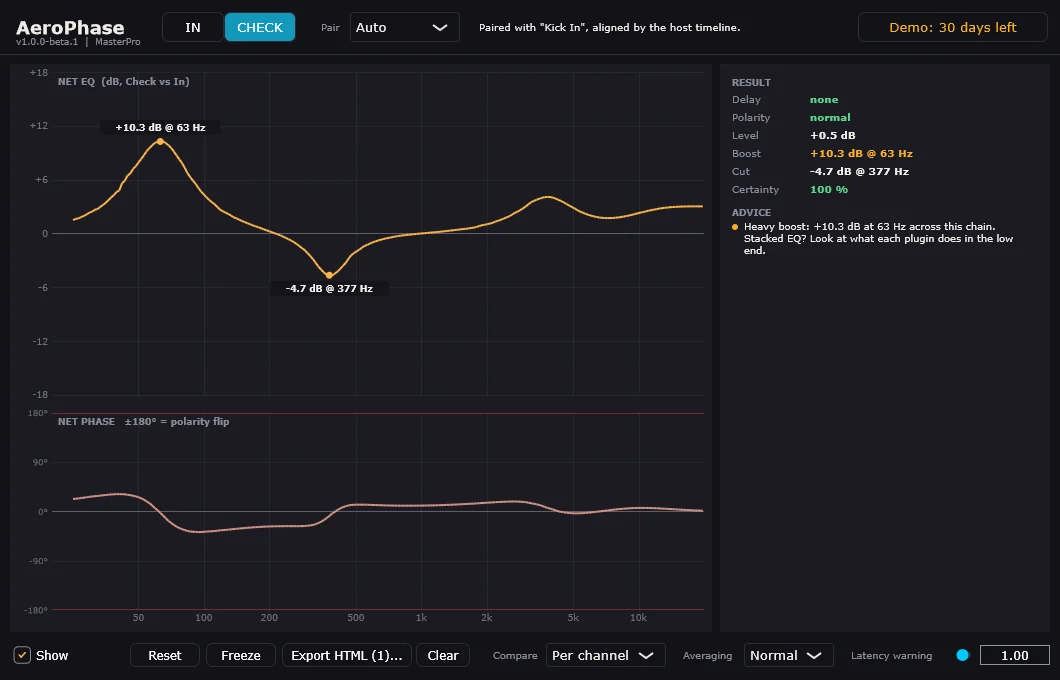Screen dimensions: 1060x680
Task: Open the Averaging Normal dropdown
Action: point(788,655)
